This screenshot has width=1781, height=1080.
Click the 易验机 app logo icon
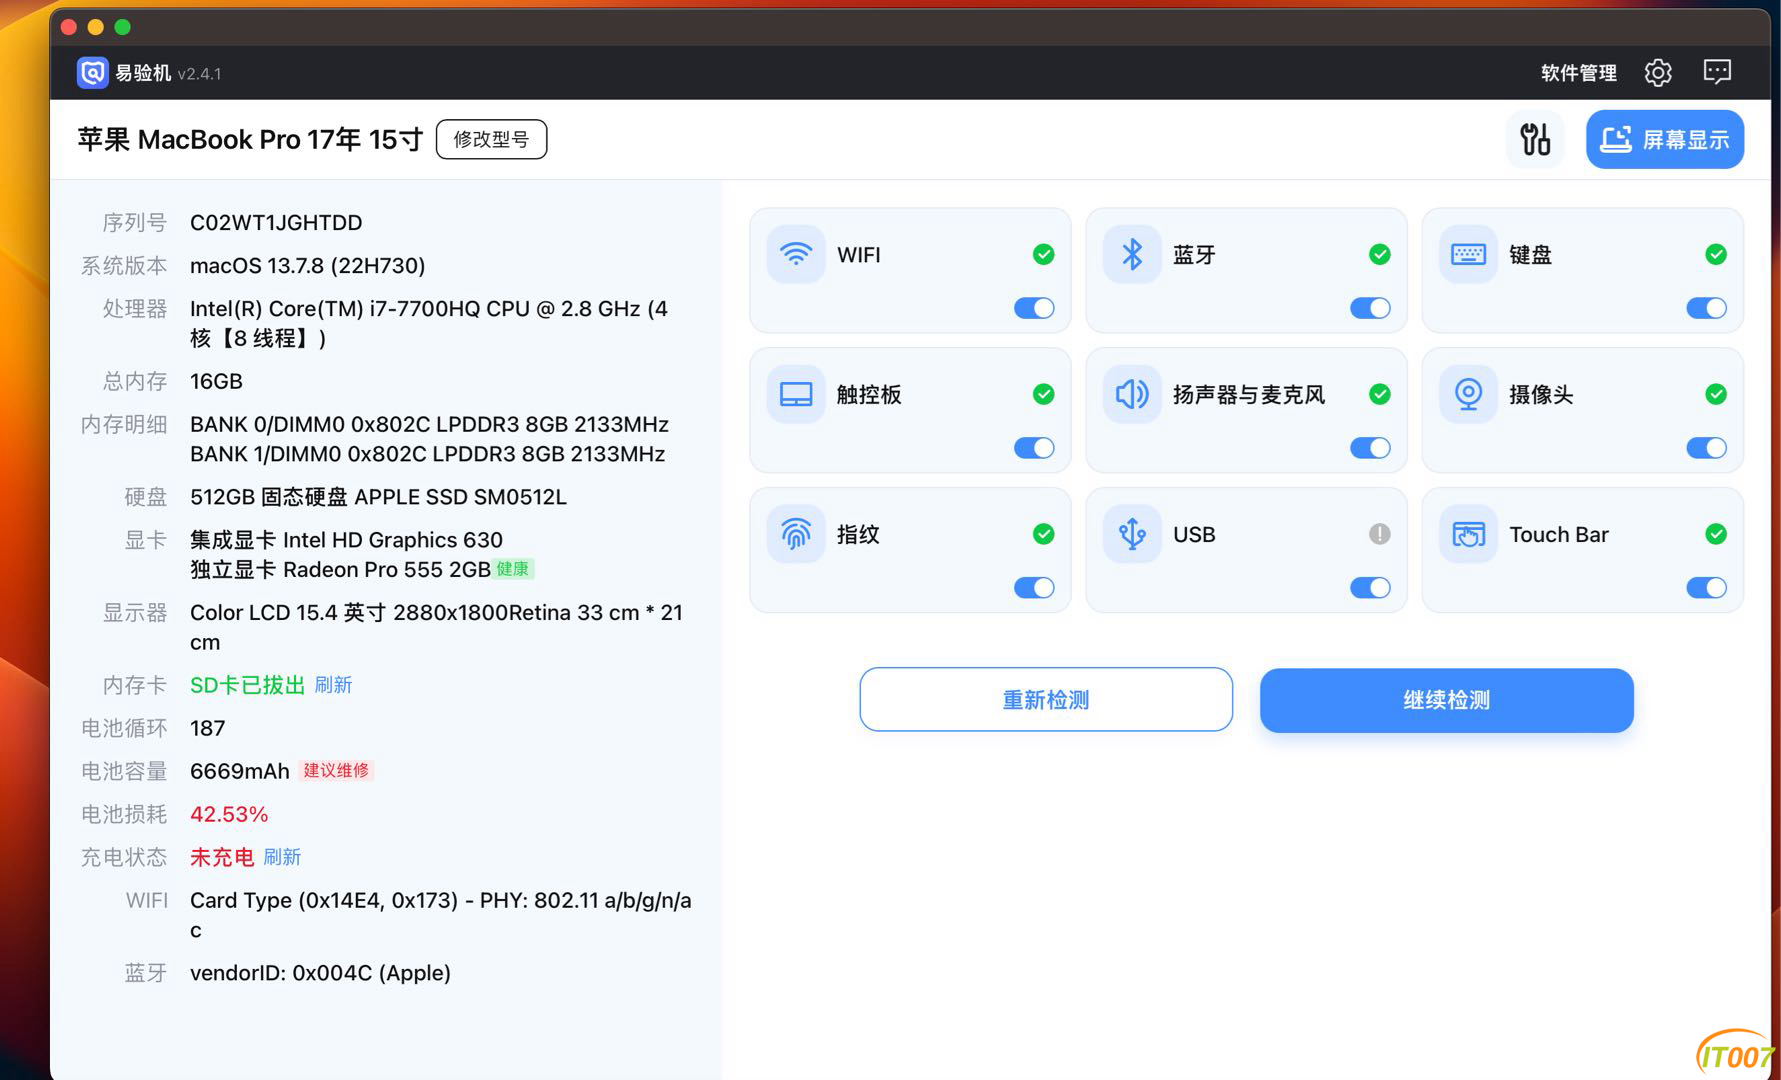pos(92,72)
